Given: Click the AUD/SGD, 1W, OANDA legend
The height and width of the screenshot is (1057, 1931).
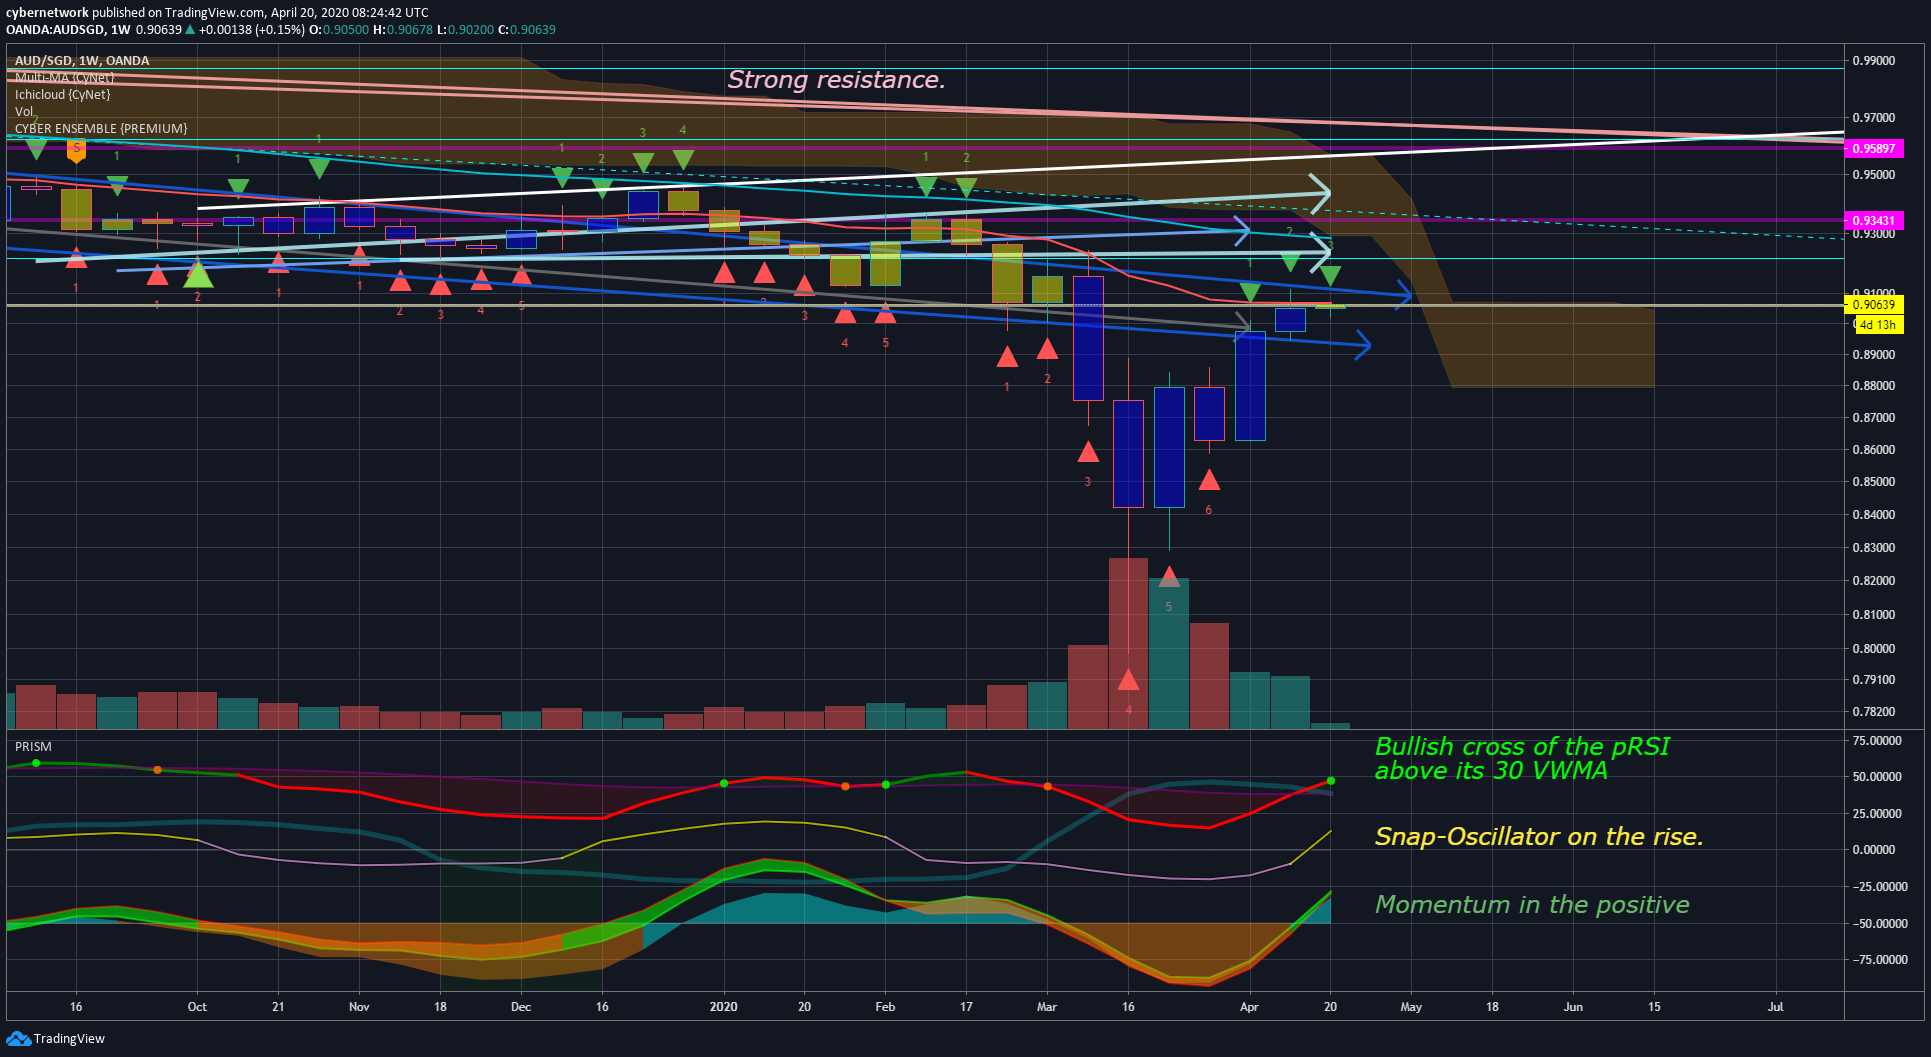Looking at the screenshot, I should 82,61.
